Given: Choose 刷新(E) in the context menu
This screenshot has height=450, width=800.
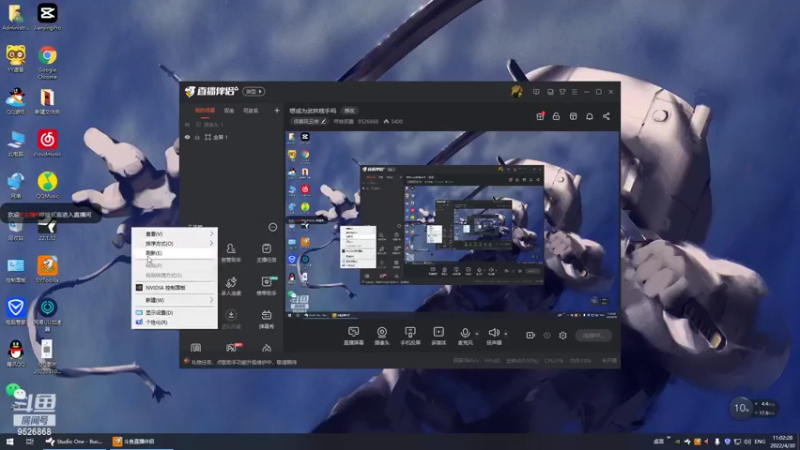Looking at the screenshot, I should pos(174,253).
